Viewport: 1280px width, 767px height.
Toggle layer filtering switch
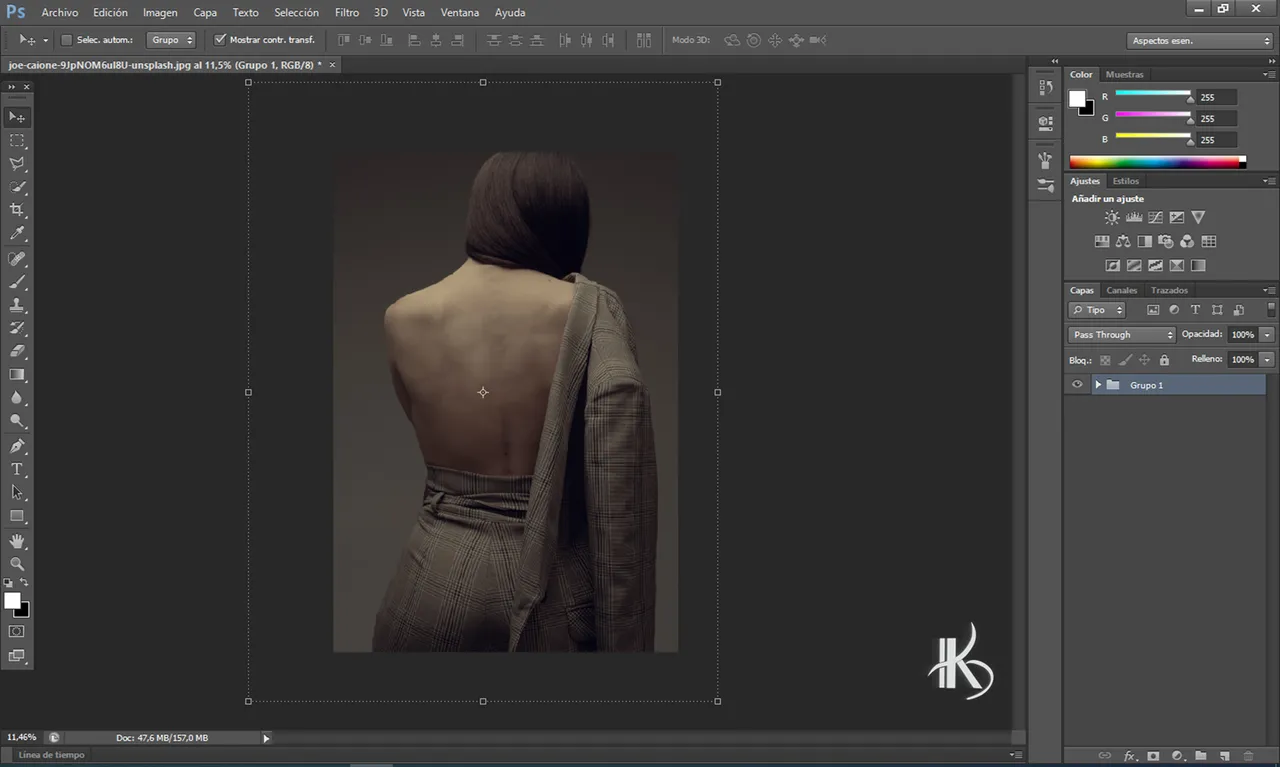pos(1271,310)
